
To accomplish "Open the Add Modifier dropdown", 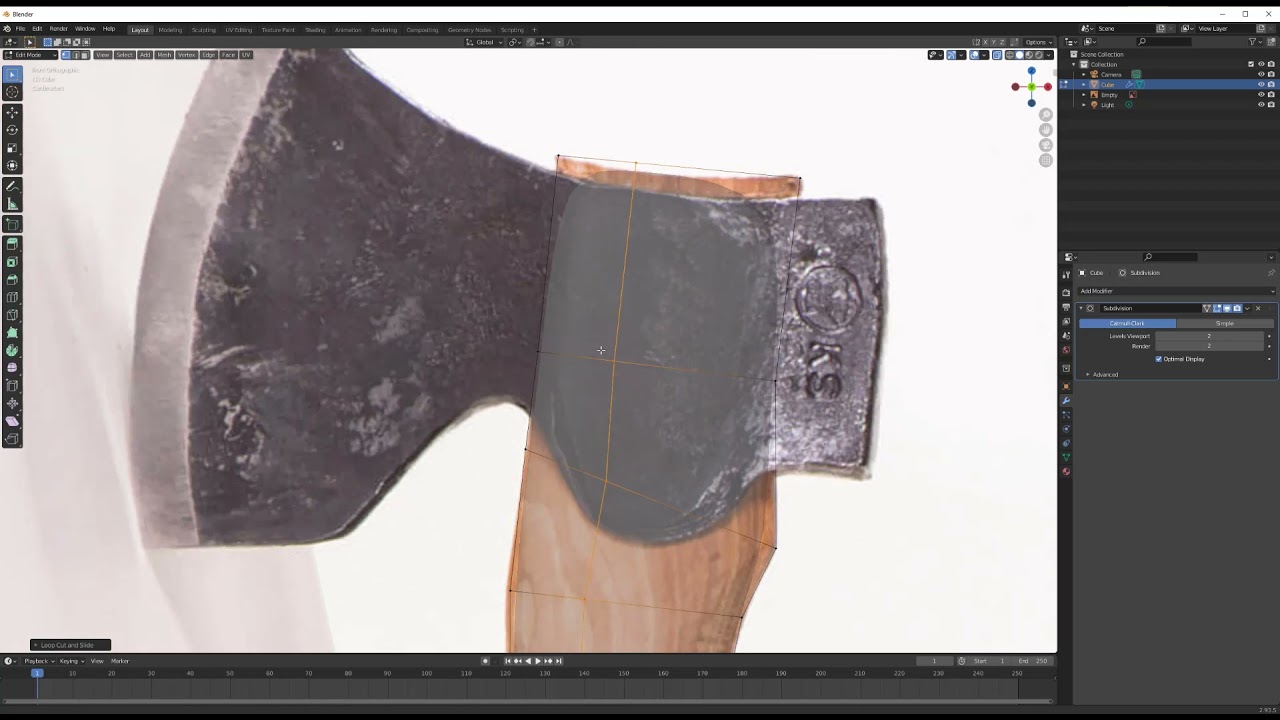I will [1176, 291].
